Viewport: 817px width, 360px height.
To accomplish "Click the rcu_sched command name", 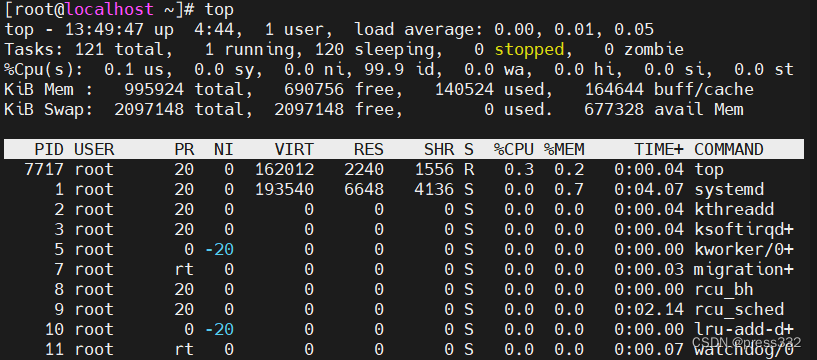I will point(739,309).
